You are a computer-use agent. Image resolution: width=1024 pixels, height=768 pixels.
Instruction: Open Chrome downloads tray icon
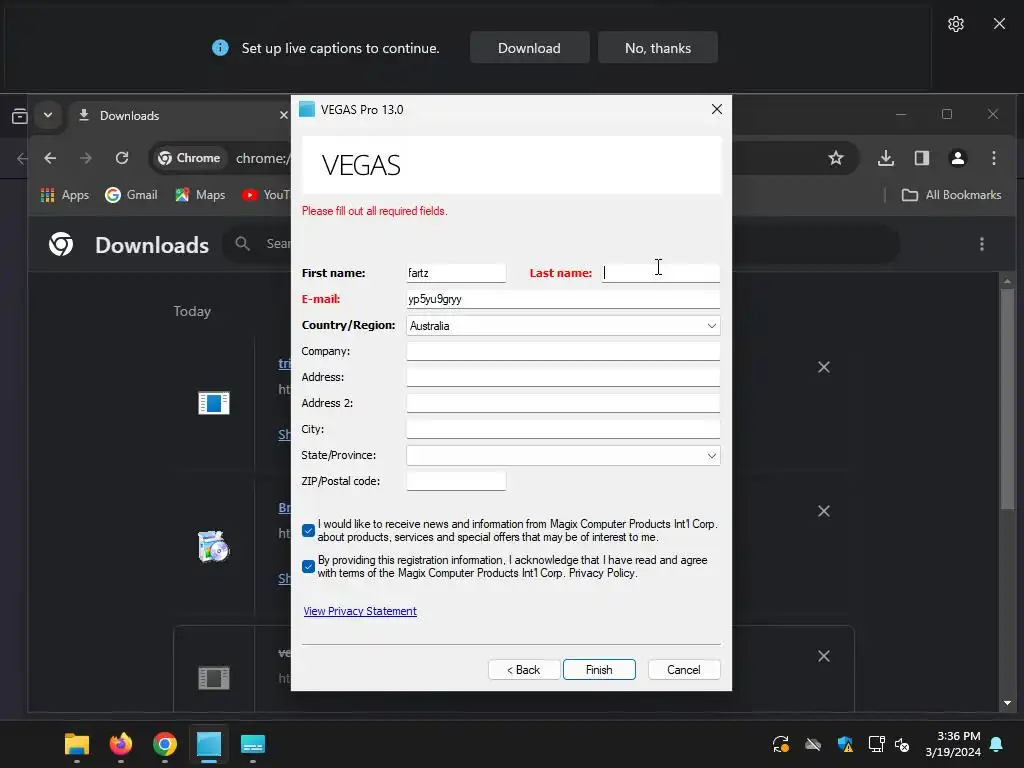pyautogui.click(x=886, y=158)
